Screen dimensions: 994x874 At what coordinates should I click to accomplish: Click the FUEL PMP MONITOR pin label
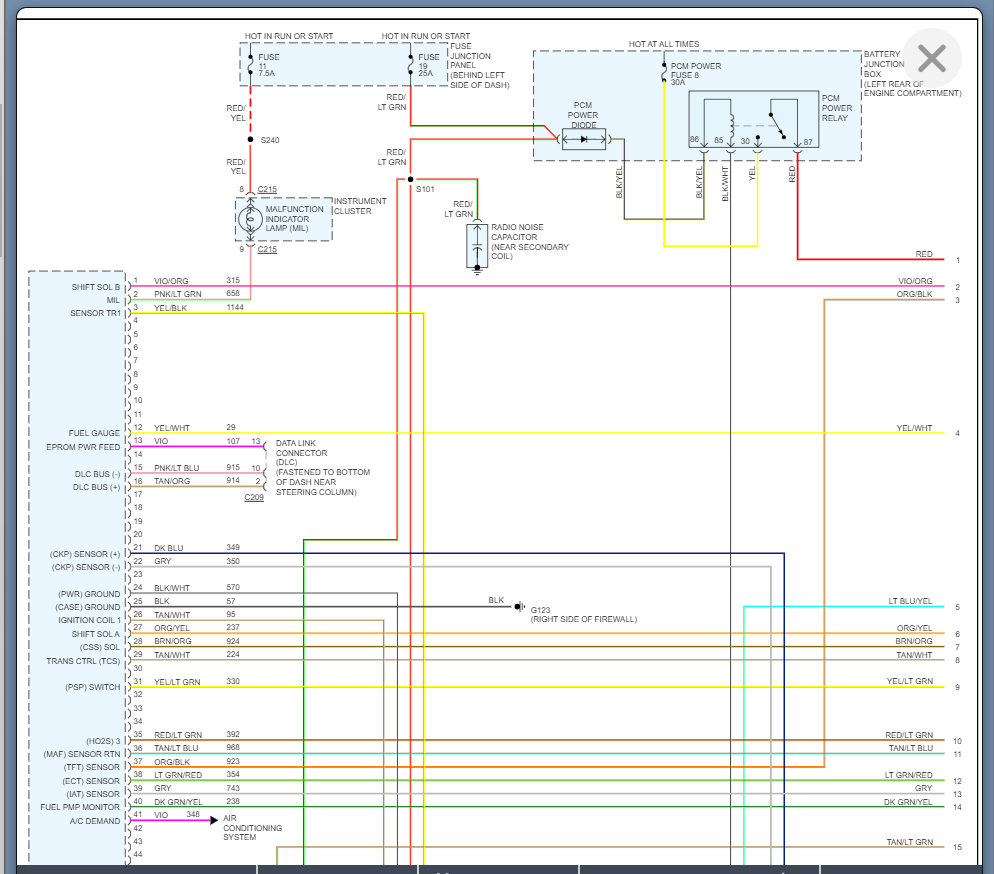click(80, 807)
